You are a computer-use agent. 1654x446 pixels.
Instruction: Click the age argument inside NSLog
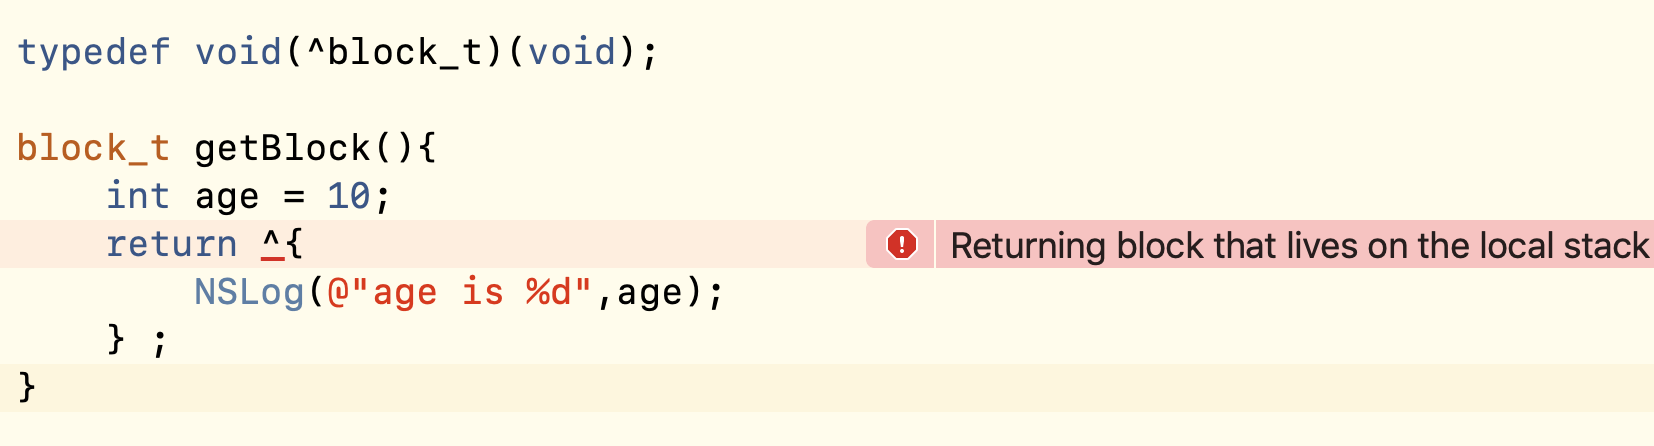coord(650,292)
